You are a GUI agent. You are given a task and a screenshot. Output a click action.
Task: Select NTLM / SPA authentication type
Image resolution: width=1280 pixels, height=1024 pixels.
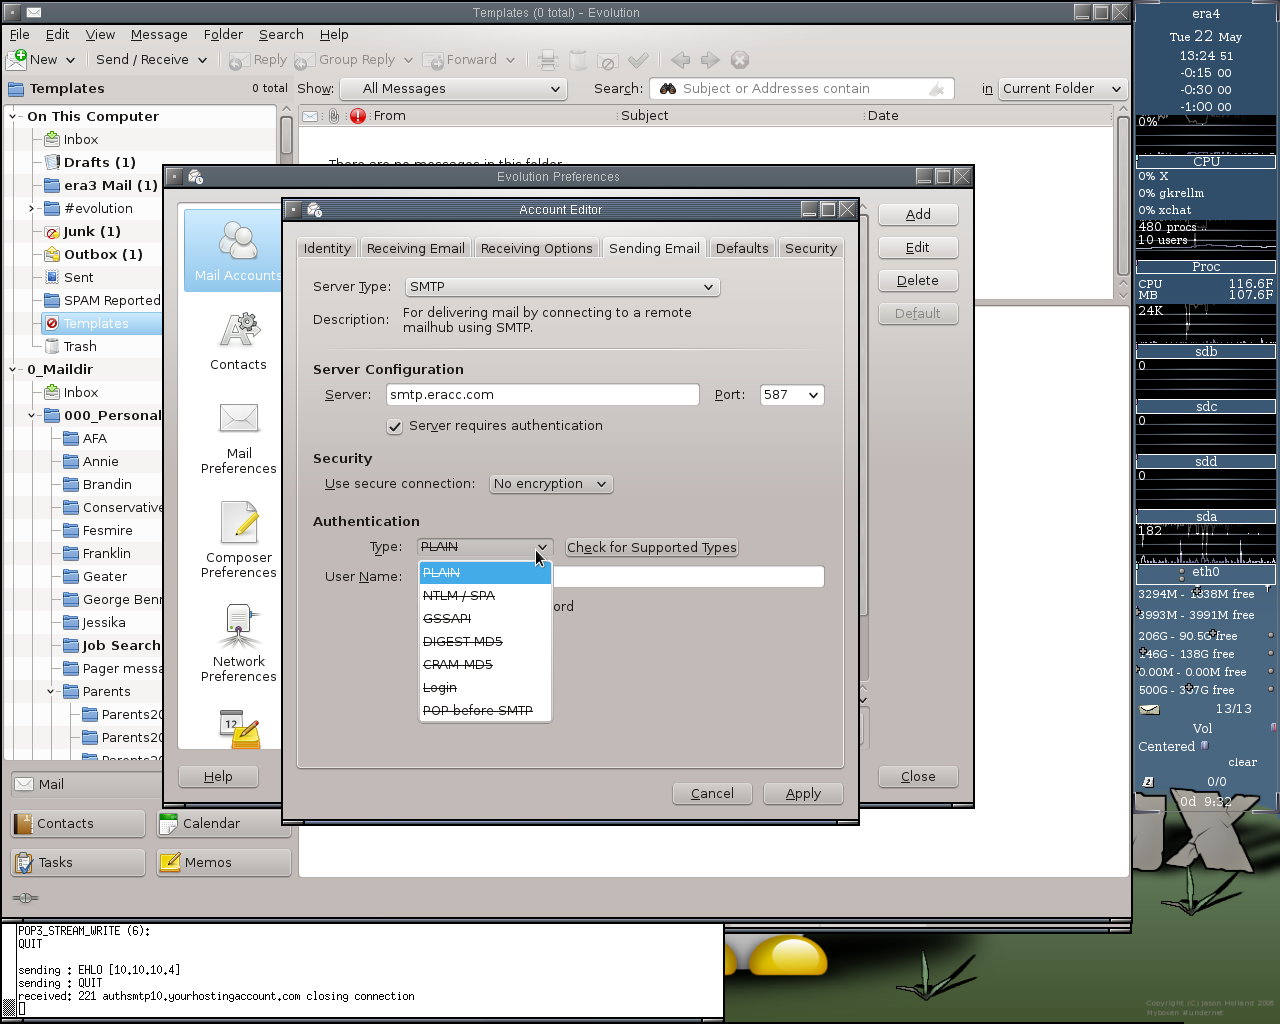[x=485, y=596]
